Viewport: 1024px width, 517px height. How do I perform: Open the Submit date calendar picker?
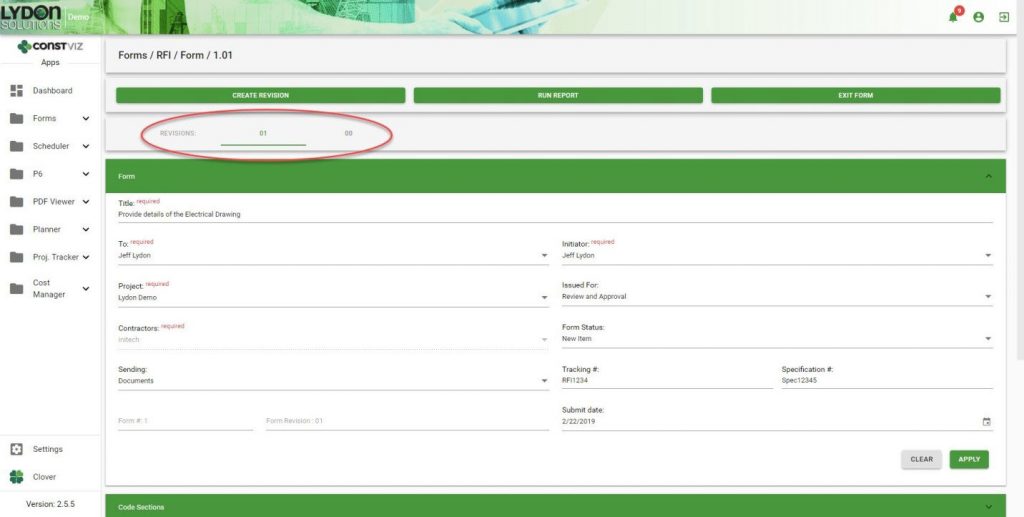pos(986,422)
